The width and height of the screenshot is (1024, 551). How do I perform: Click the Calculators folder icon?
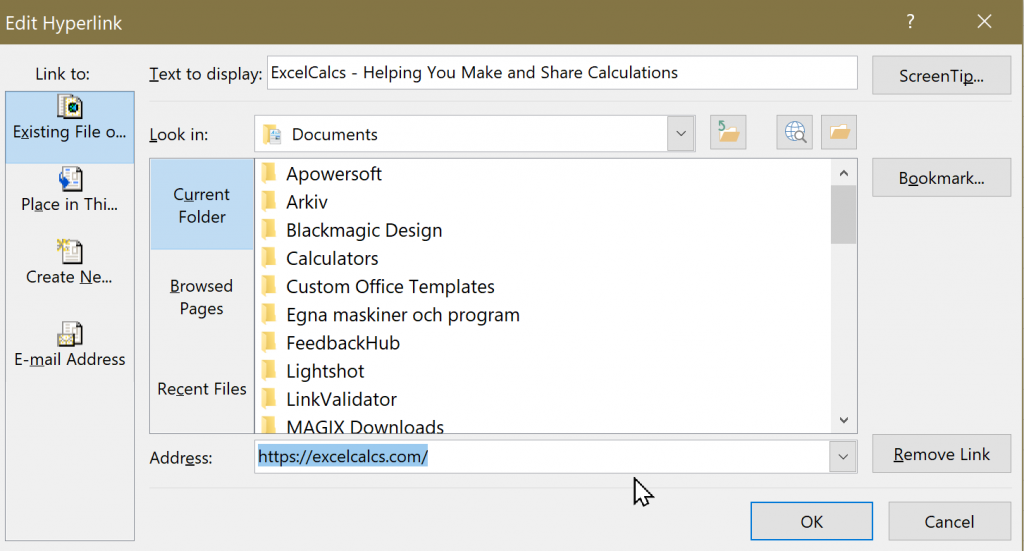268,258
